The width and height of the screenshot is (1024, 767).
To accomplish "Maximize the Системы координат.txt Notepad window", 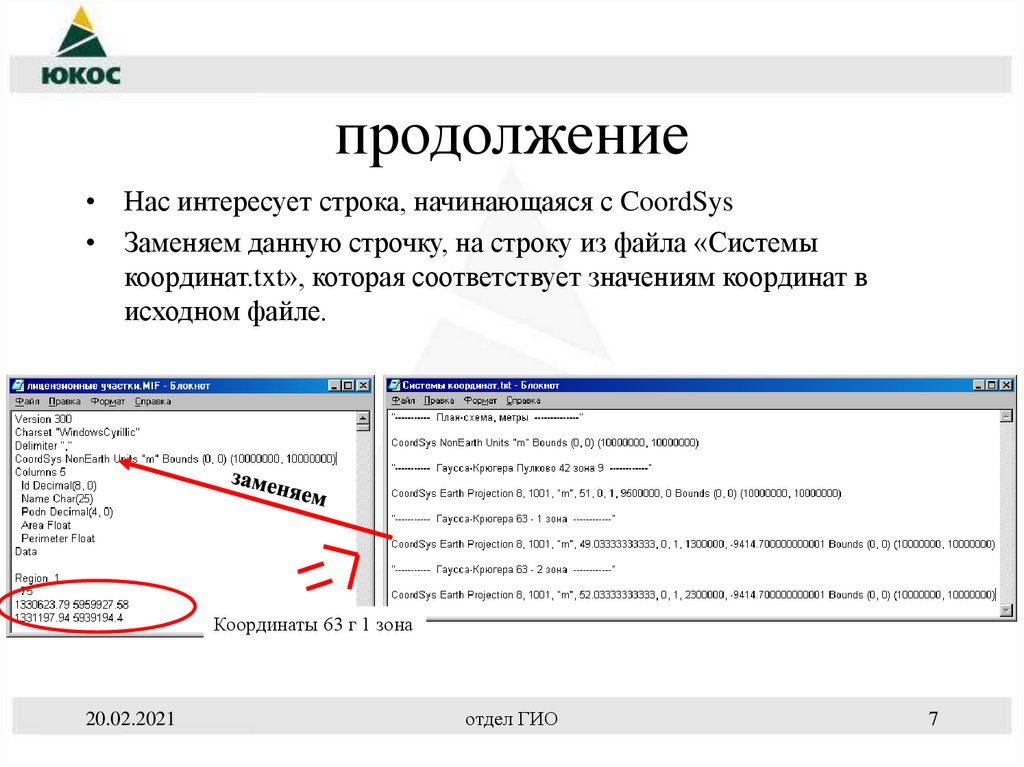I will pyautogui.click(x=991, y=384).
